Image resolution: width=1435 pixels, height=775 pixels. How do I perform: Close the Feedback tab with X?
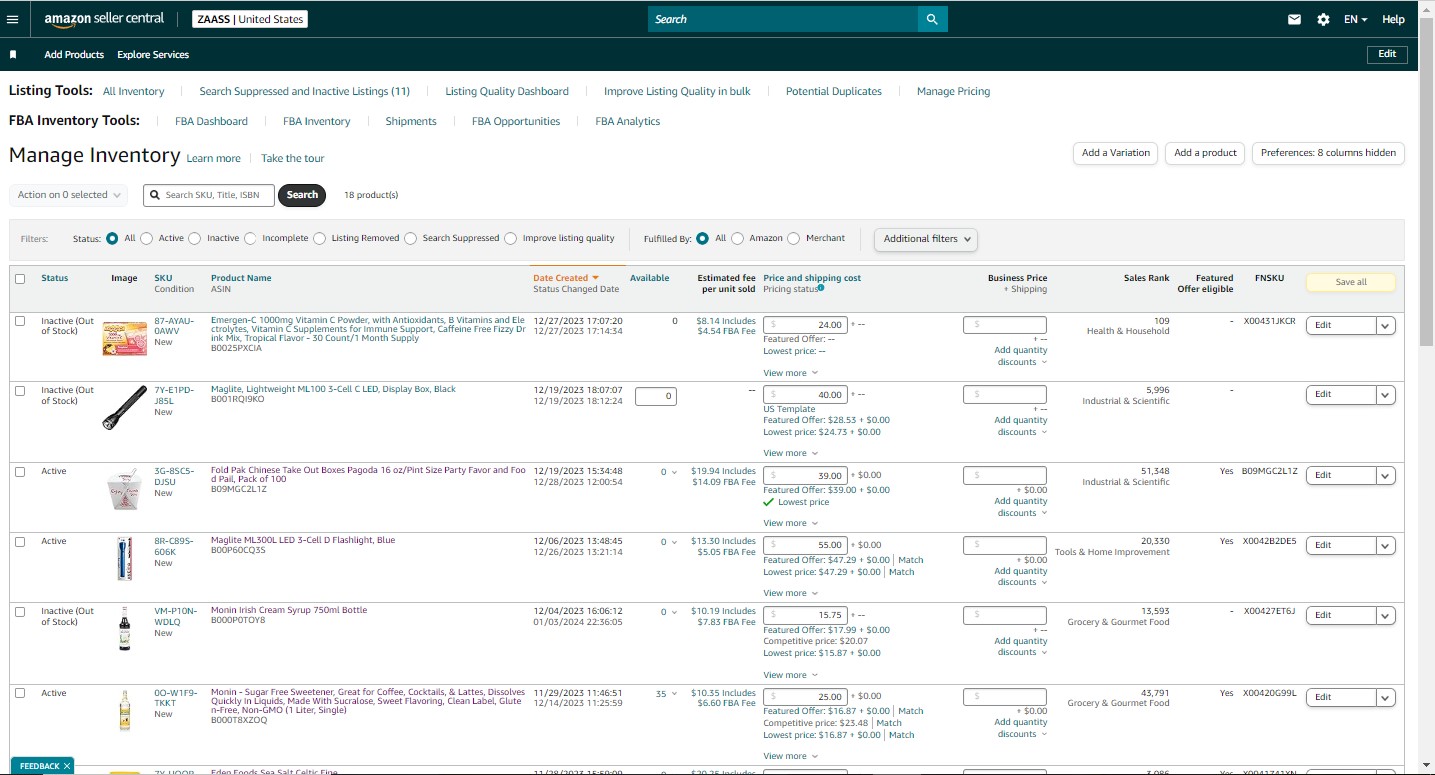click(x=67, y=766)
